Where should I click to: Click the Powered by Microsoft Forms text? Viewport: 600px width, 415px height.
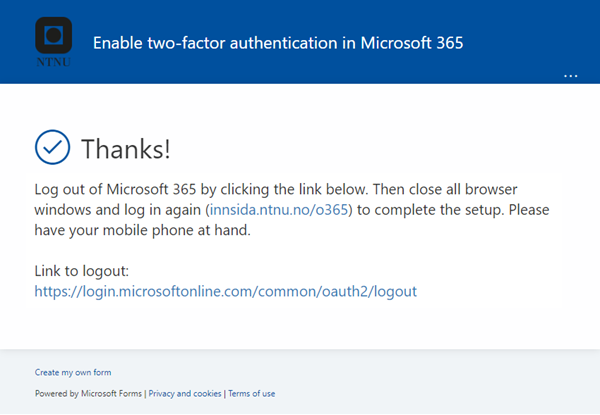coord(88,394)
